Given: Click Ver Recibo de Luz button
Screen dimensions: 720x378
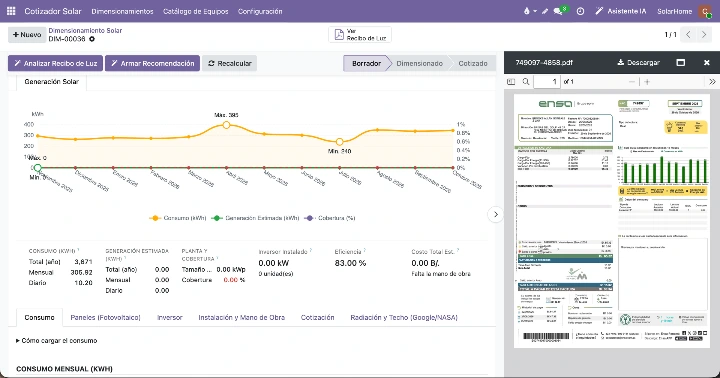Looking at the screenshot, I should (360, 34).
